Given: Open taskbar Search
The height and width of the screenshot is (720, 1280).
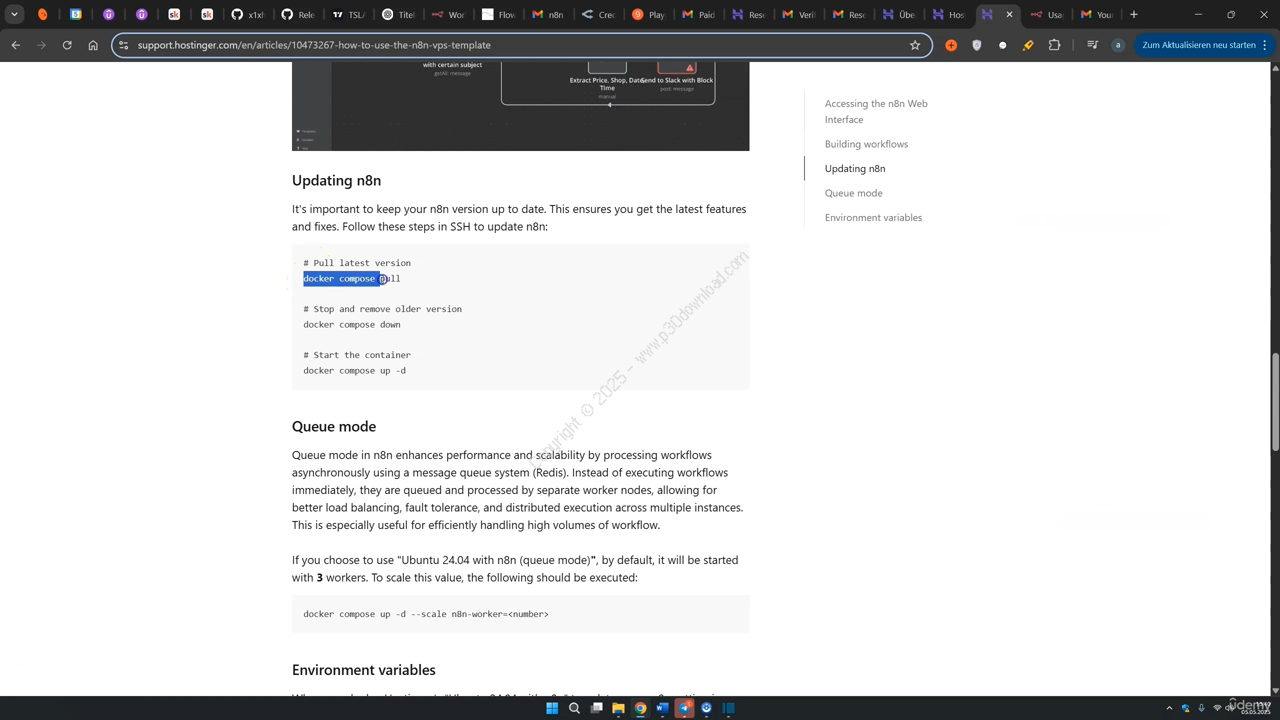Looking at the screenshot, I should point(574,708).
